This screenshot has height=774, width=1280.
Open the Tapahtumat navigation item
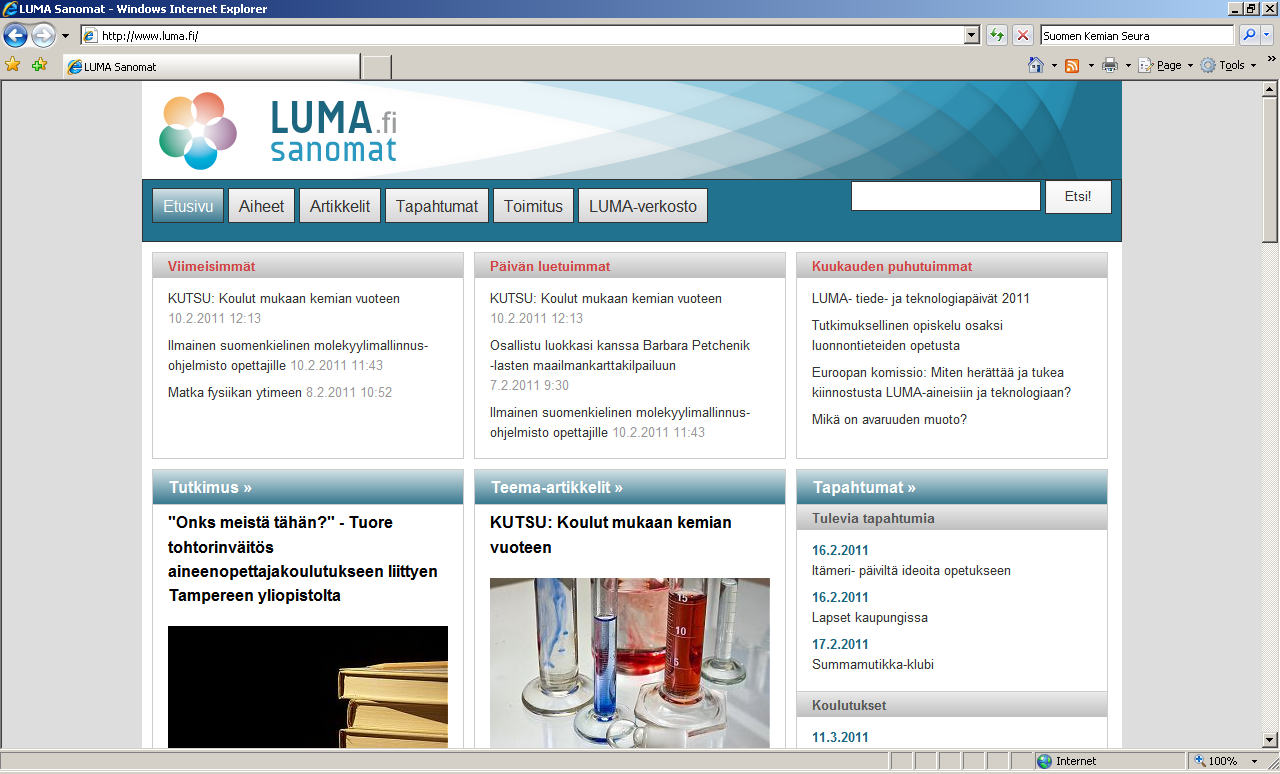tap(437, 206)
